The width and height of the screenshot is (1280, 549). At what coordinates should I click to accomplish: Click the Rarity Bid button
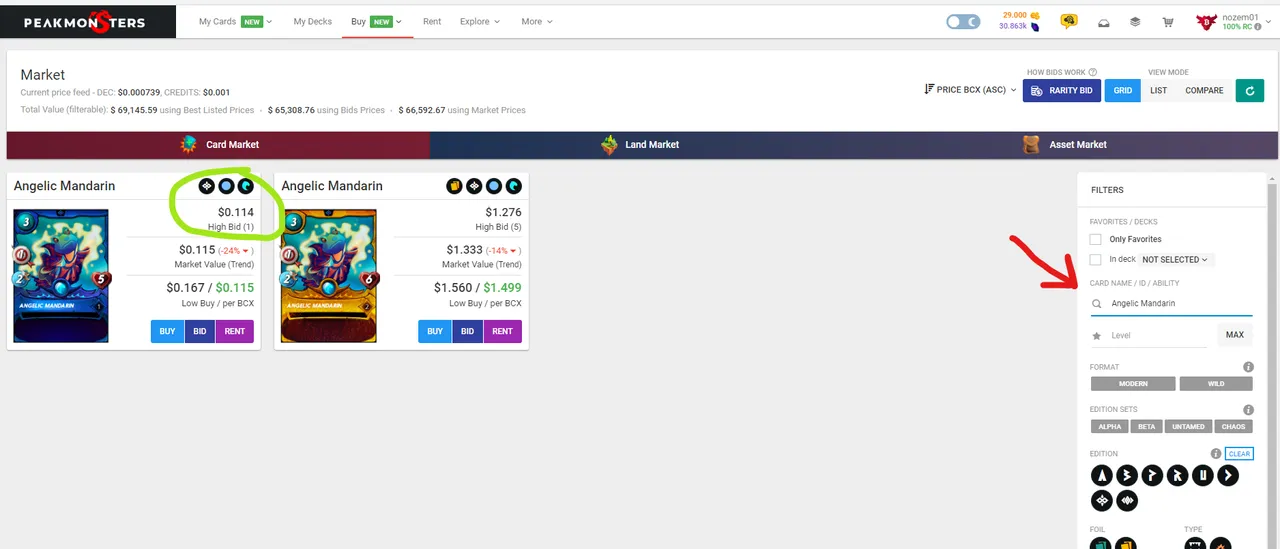click(x=1062, y=90)
